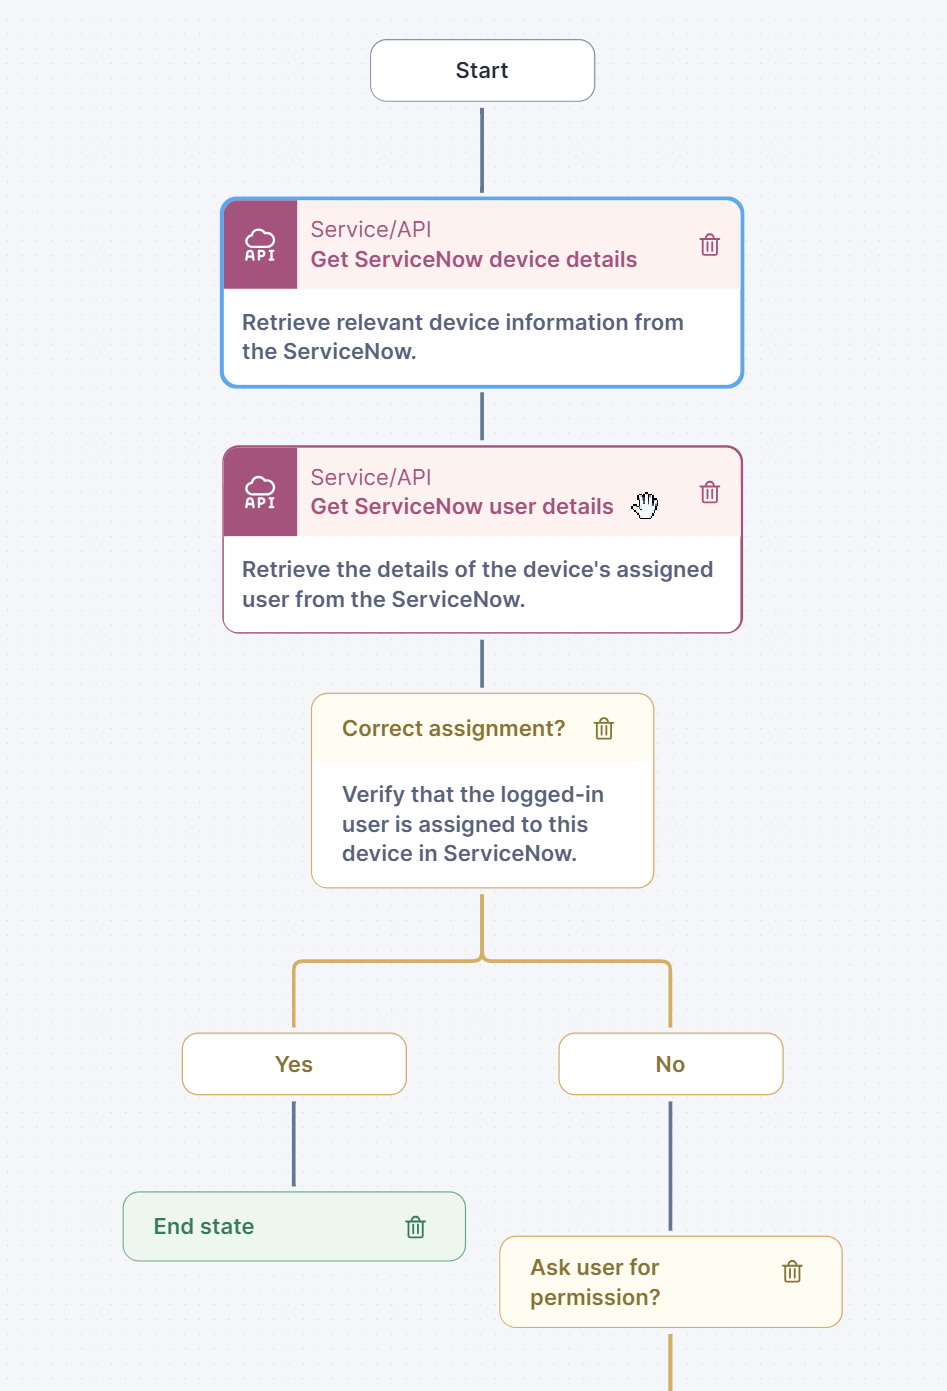
Task: Select the Start node
Action: point(482,70)
